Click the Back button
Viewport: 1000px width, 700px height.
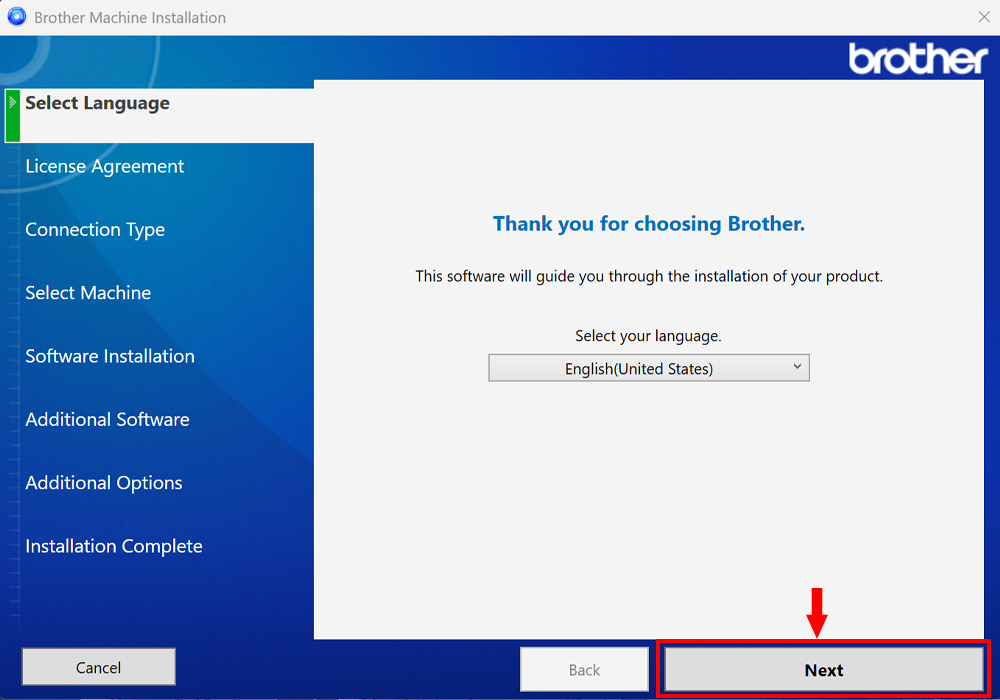click(584, 669)
